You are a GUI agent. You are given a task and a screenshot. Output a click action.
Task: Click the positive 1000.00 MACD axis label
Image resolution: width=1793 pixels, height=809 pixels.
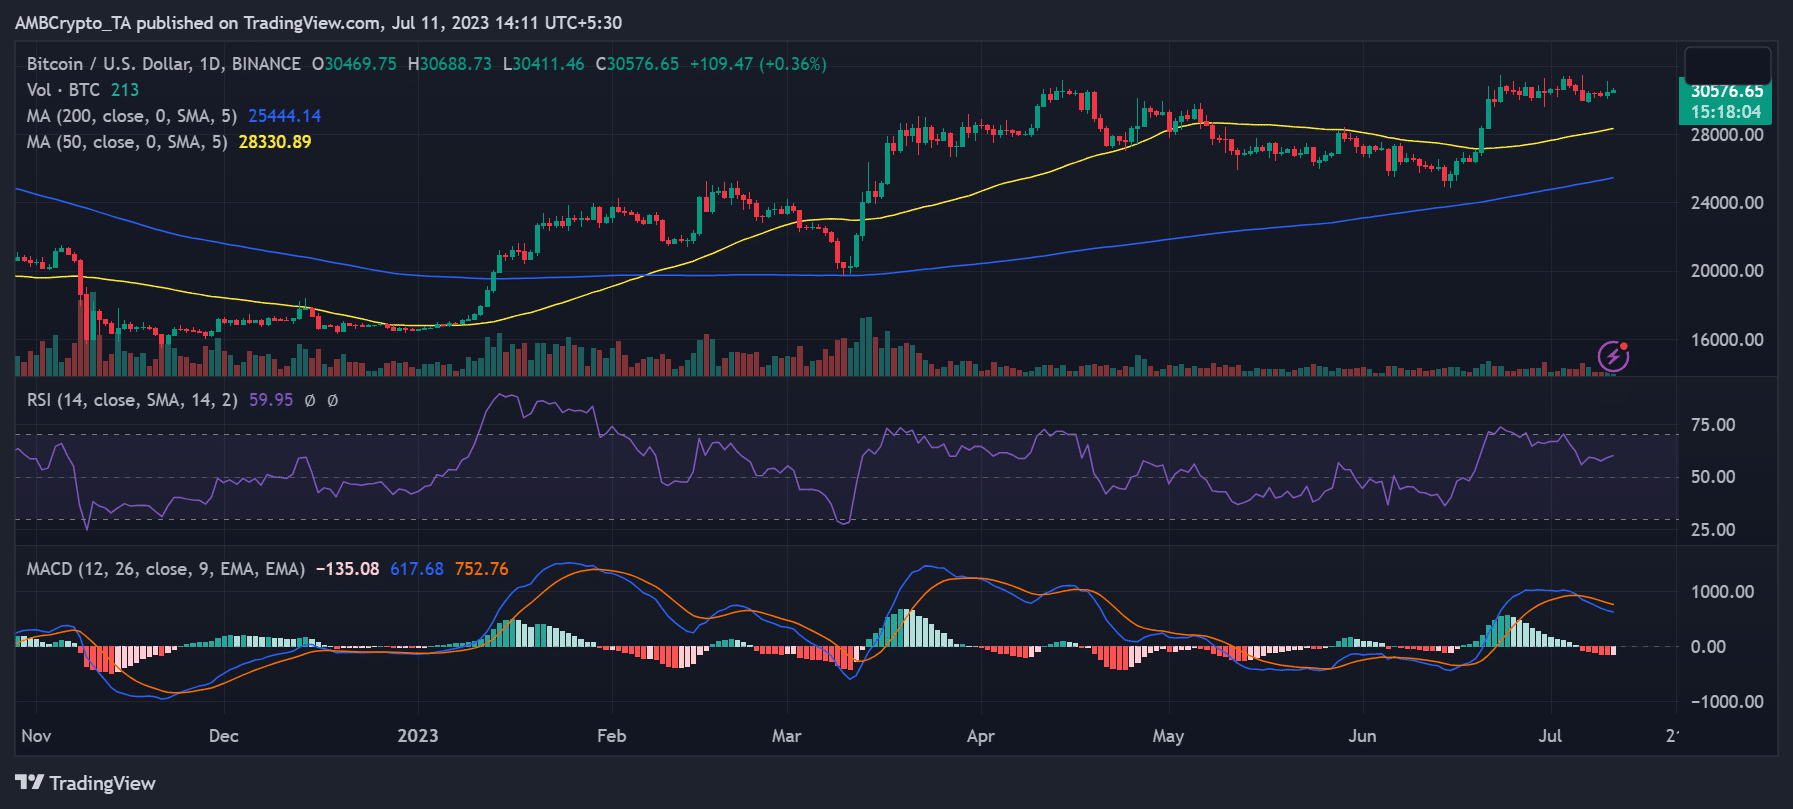(x=1722, y=592)
